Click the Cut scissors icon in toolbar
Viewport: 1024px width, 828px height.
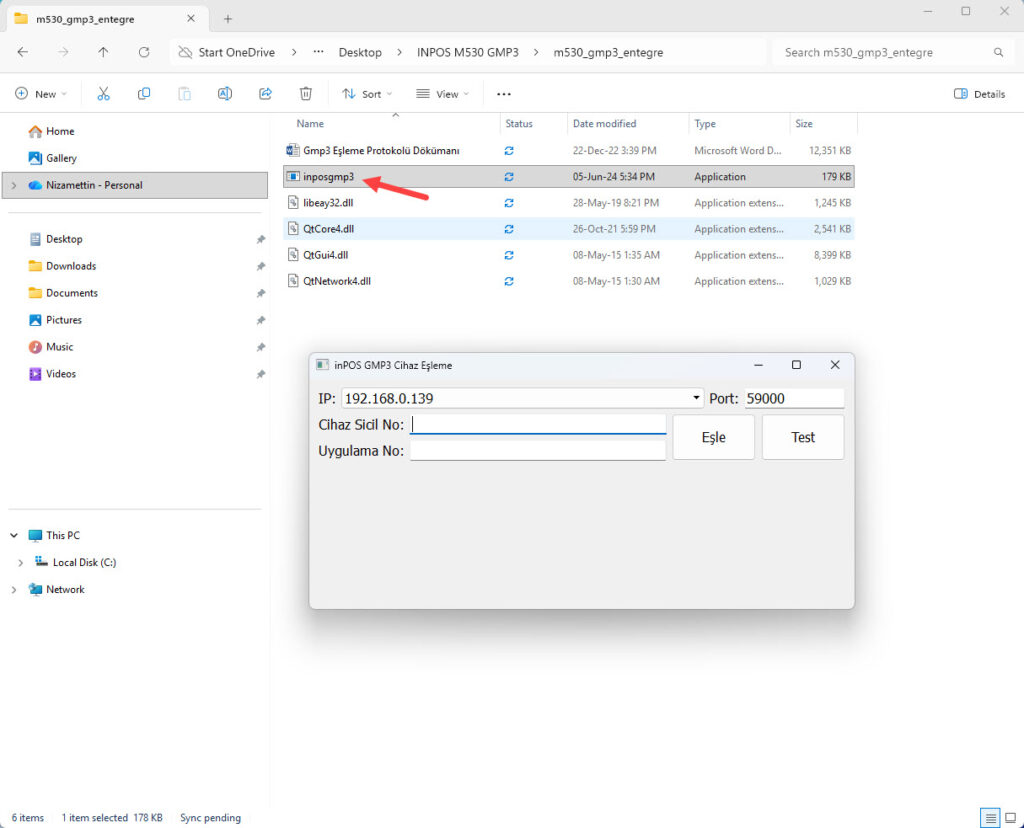coord(103,94)
